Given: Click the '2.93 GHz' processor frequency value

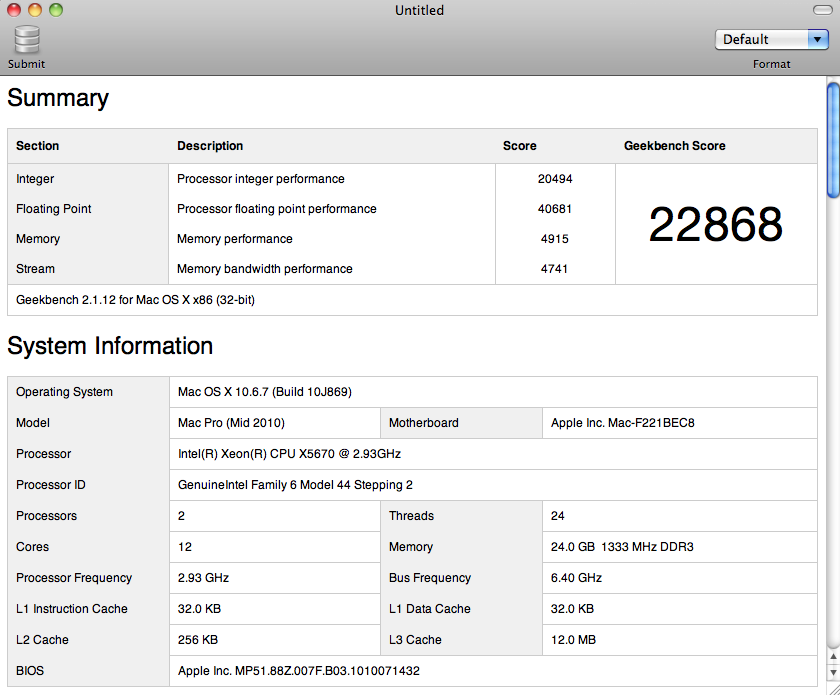Looking at the screenshot, I should 203,578.
